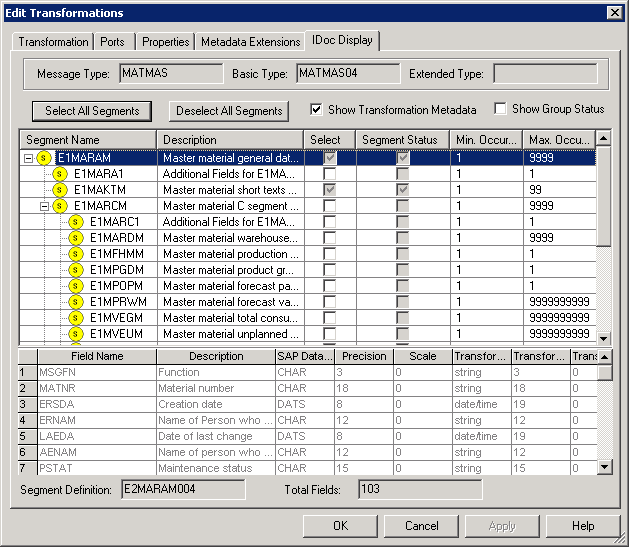Click the Deselect All Segments button
Screen dimensions: 629x547
(228, 111)
